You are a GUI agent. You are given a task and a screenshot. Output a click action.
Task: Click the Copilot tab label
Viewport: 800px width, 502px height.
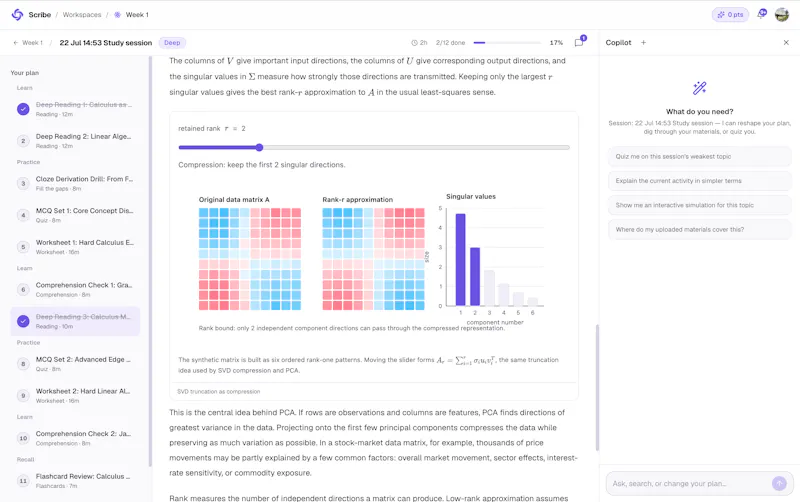tap(618, 43)
